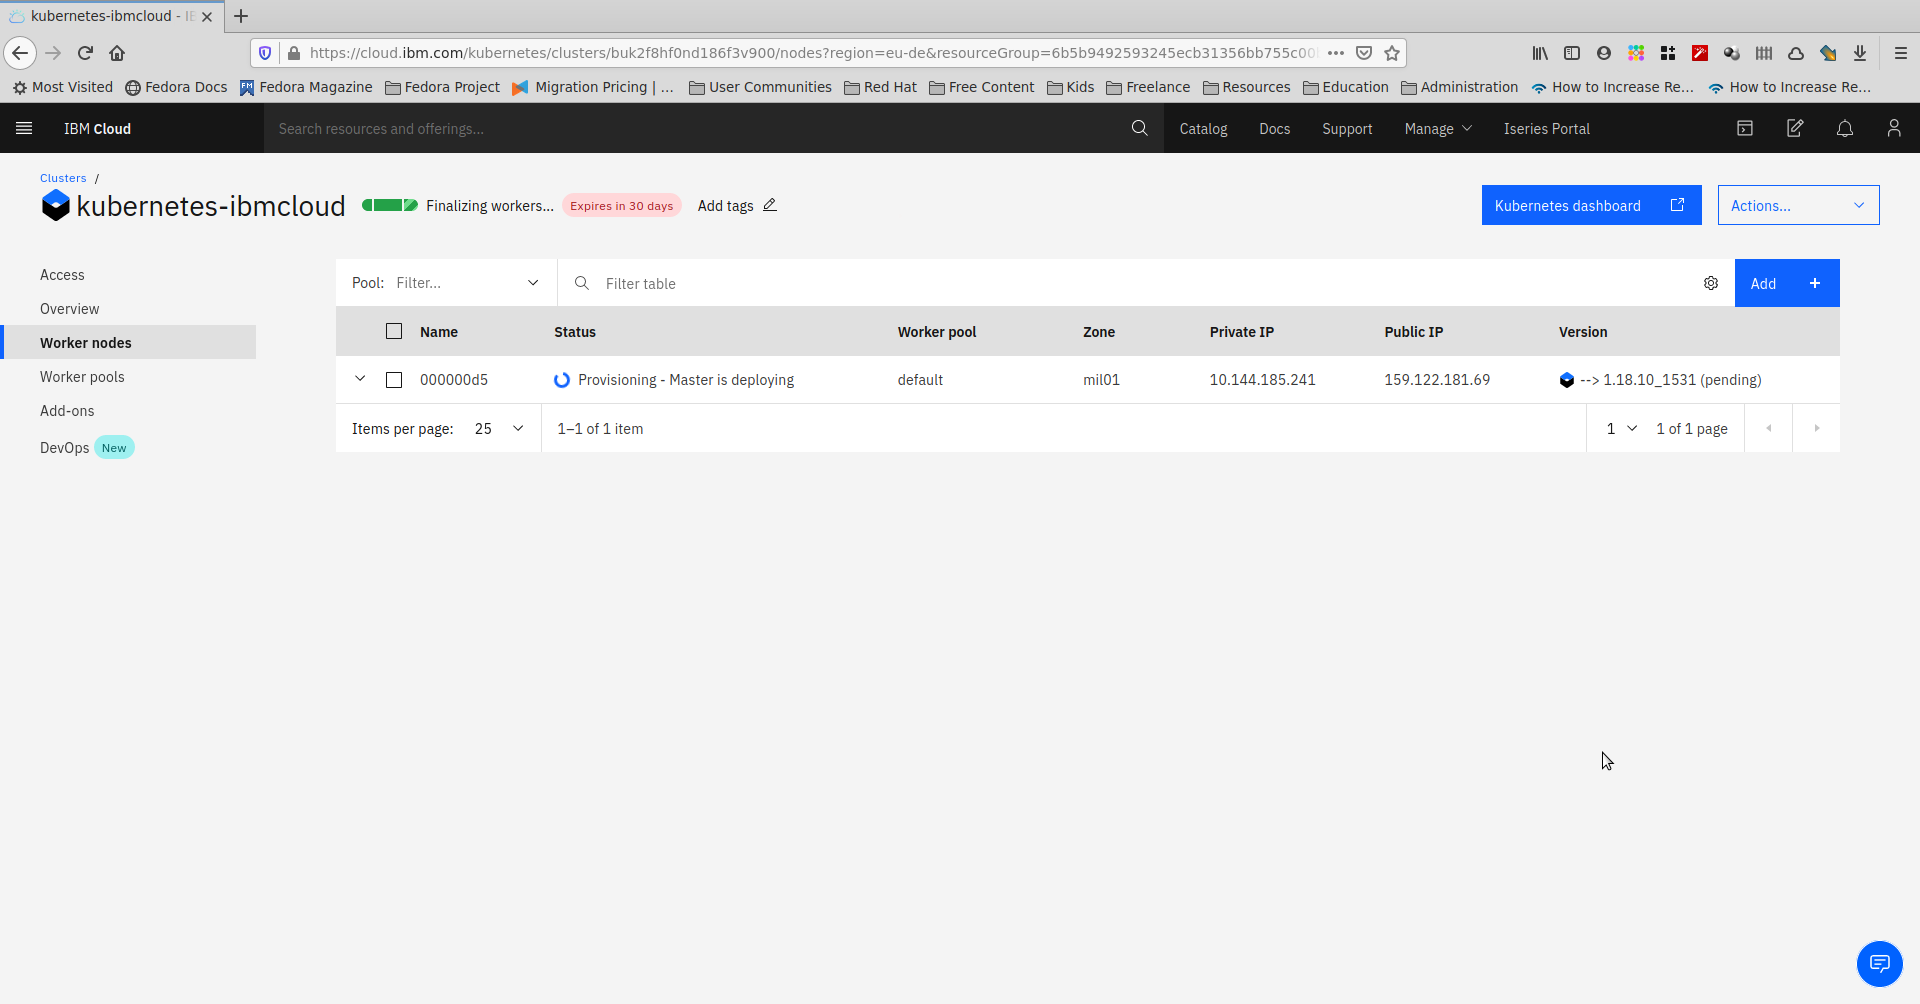Open the Firefox page actions ellipsis
The height and width of the screenshot is (1004, 1920).
coord(1336,53)
